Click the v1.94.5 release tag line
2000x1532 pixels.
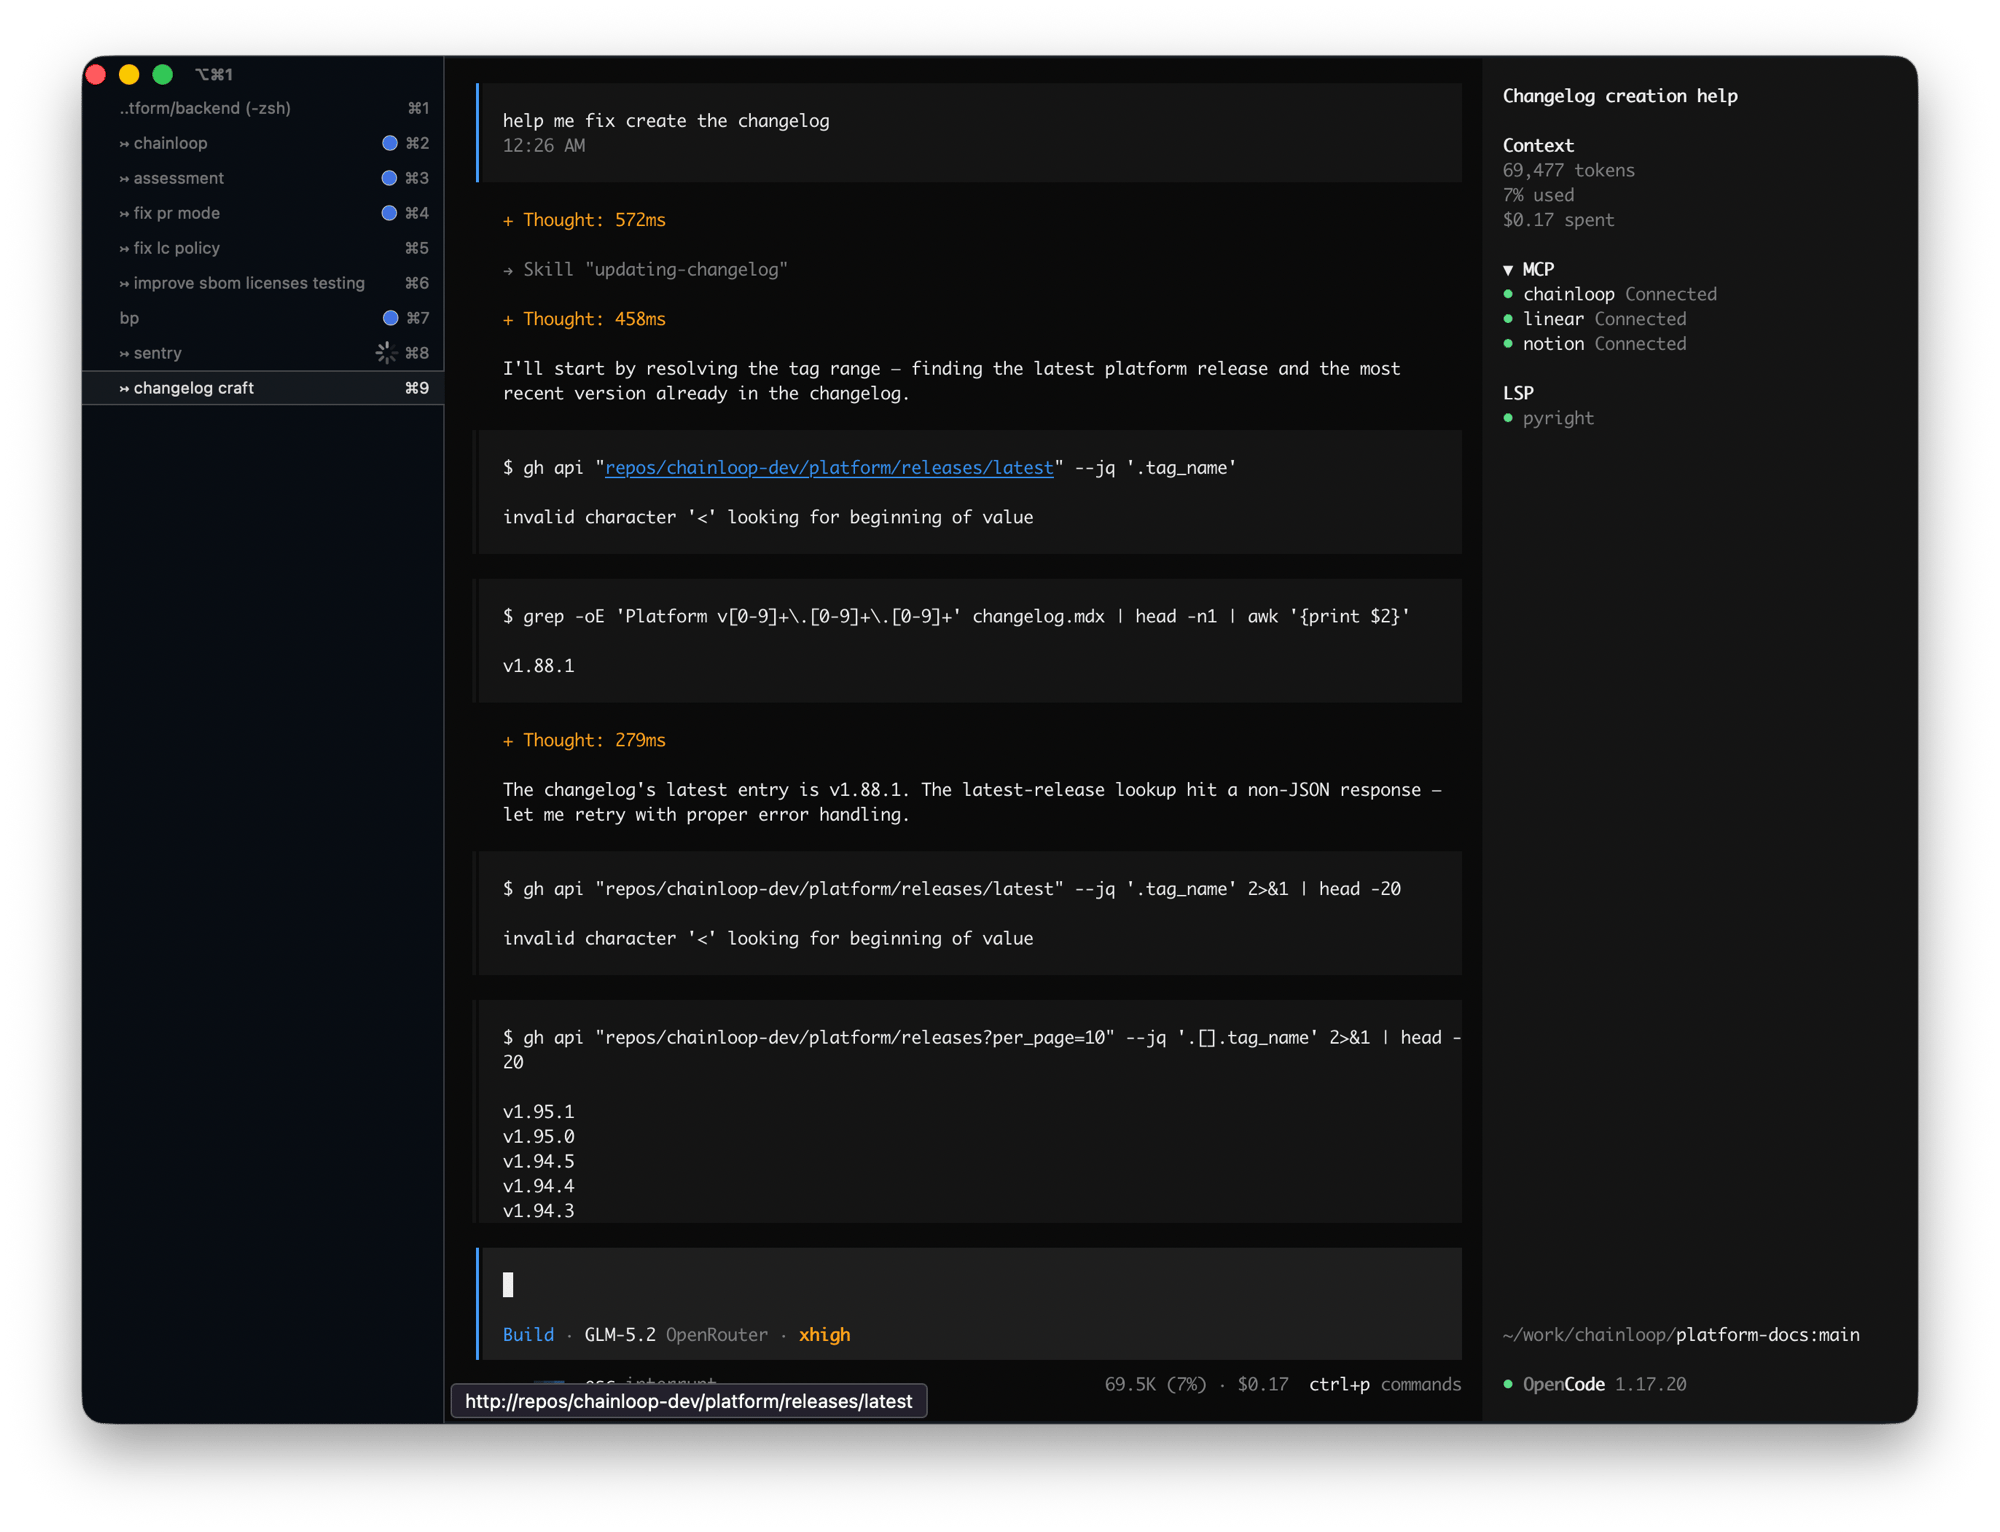[x=538, y=1161]
